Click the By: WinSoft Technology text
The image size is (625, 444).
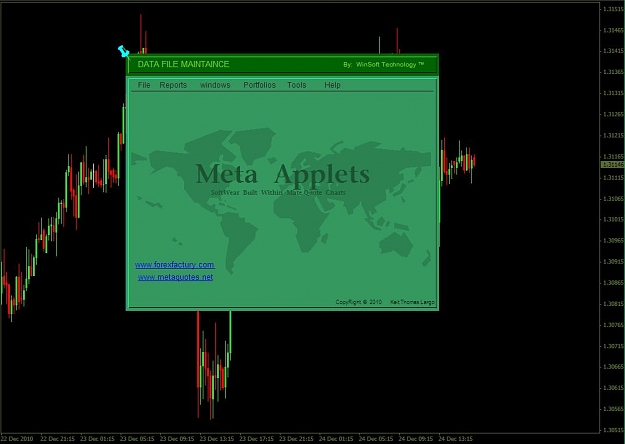tap(383, 65)
